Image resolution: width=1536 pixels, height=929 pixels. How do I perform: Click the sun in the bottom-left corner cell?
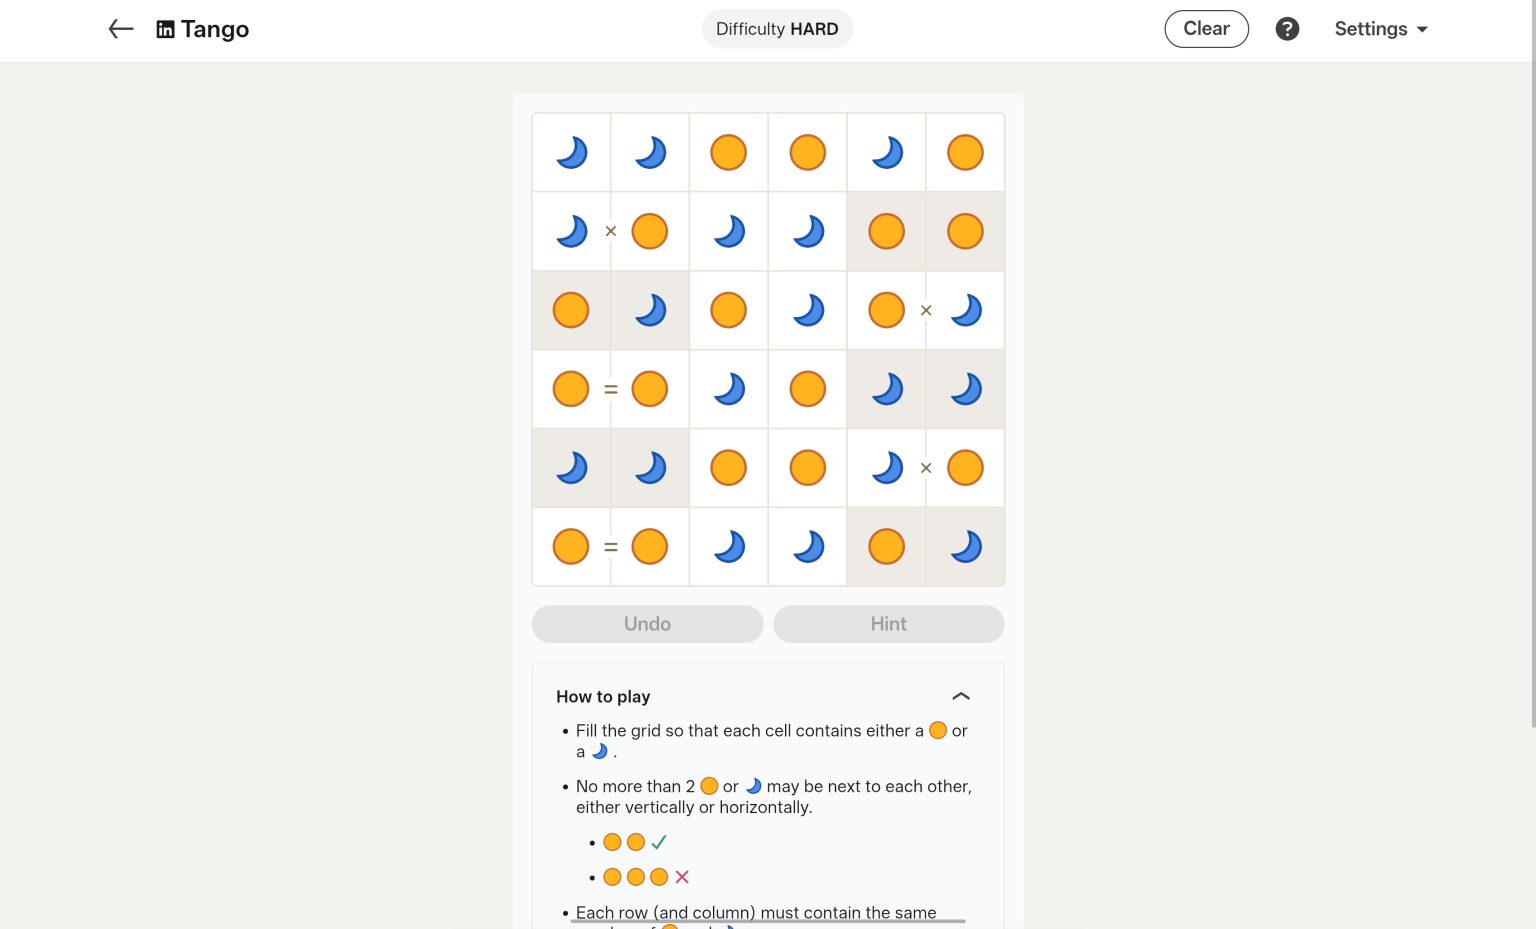click(571, 546)
